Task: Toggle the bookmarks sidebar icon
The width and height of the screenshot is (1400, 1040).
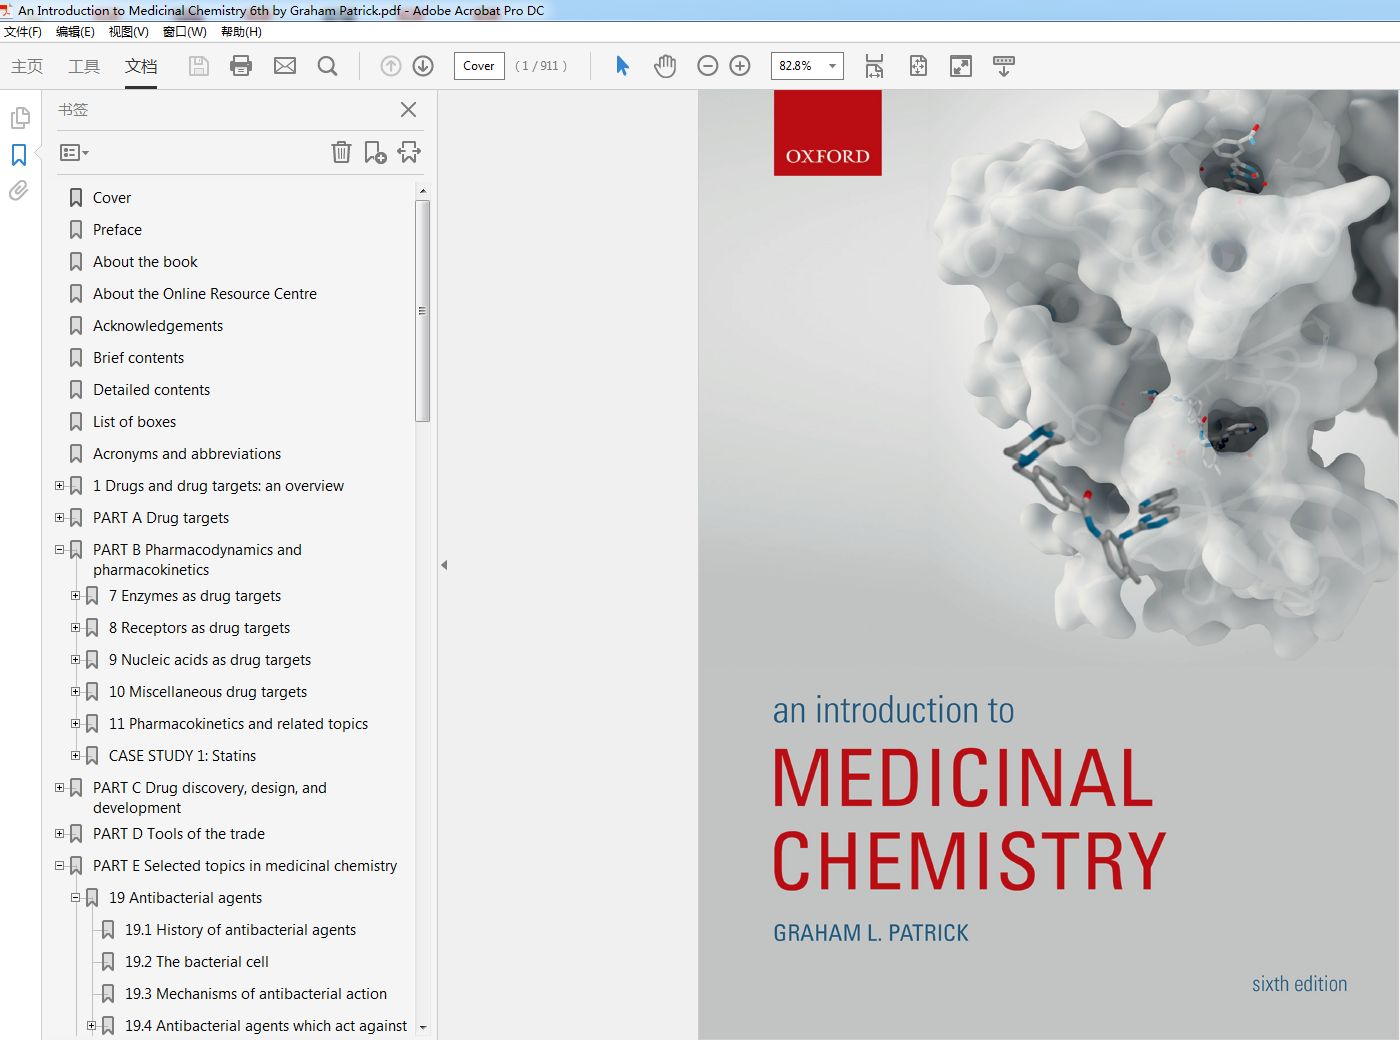Action: [19, 155]
